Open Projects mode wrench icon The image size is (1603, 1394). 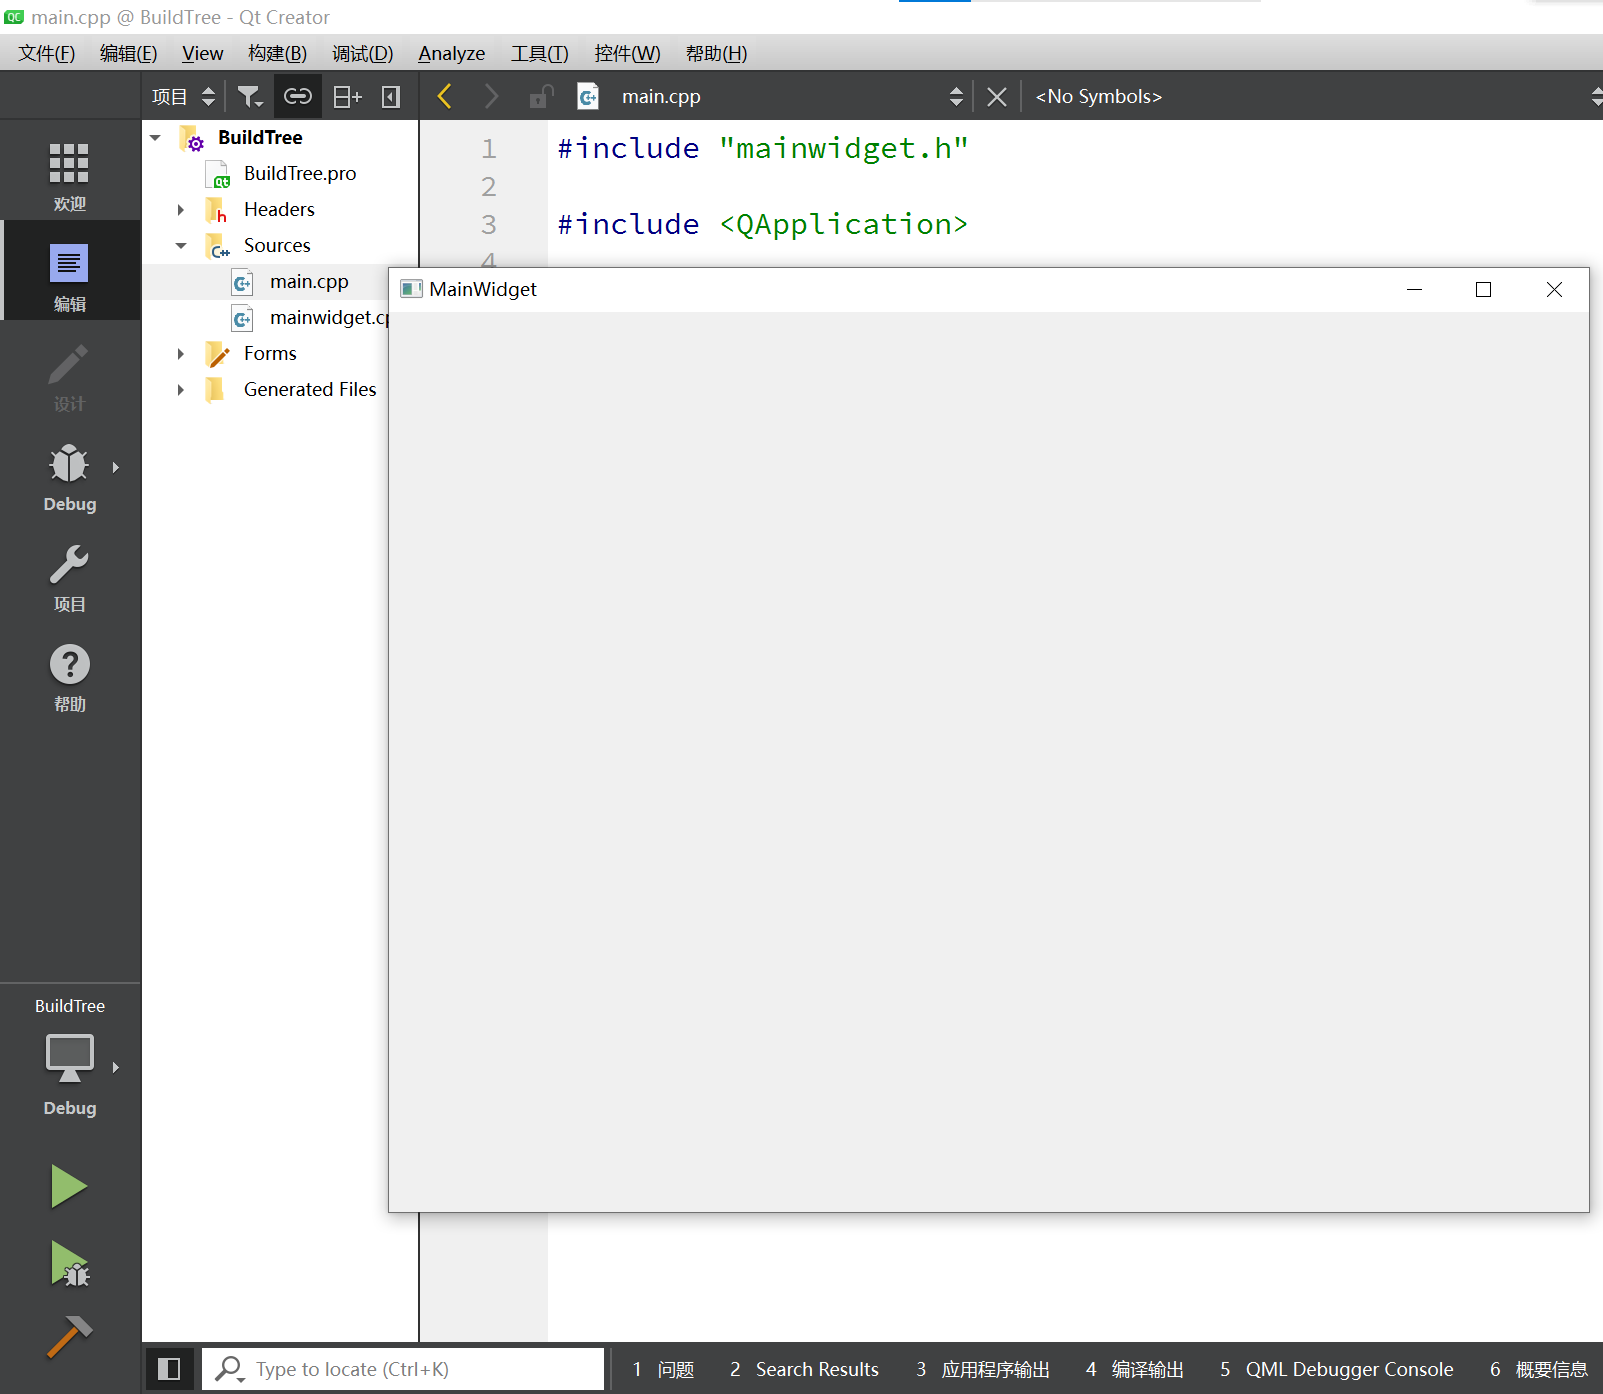pyautogui.click(x=69, y=565)
